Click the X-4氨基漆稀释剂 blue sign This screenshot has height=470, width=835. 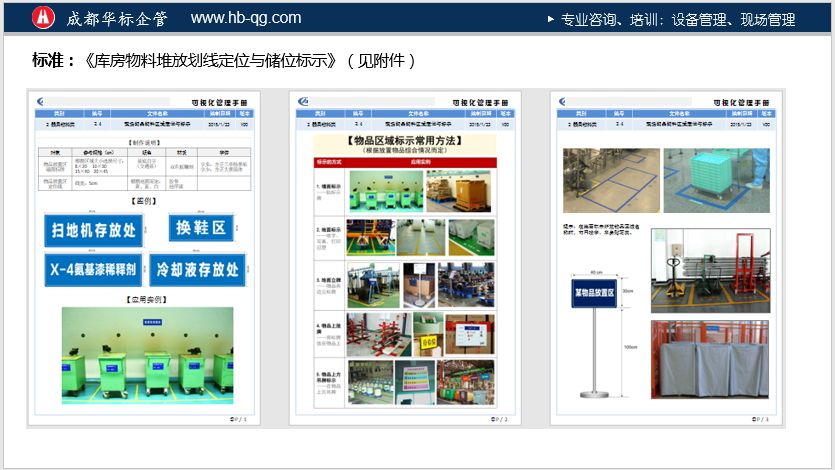pyautogui.click(x=93, y=269)
